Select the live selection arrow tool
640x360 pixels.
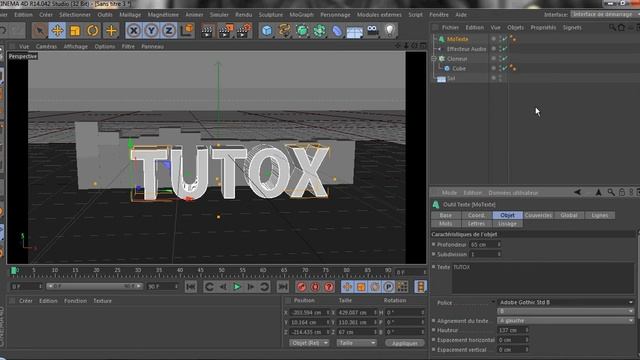click(x=40, y=31)
